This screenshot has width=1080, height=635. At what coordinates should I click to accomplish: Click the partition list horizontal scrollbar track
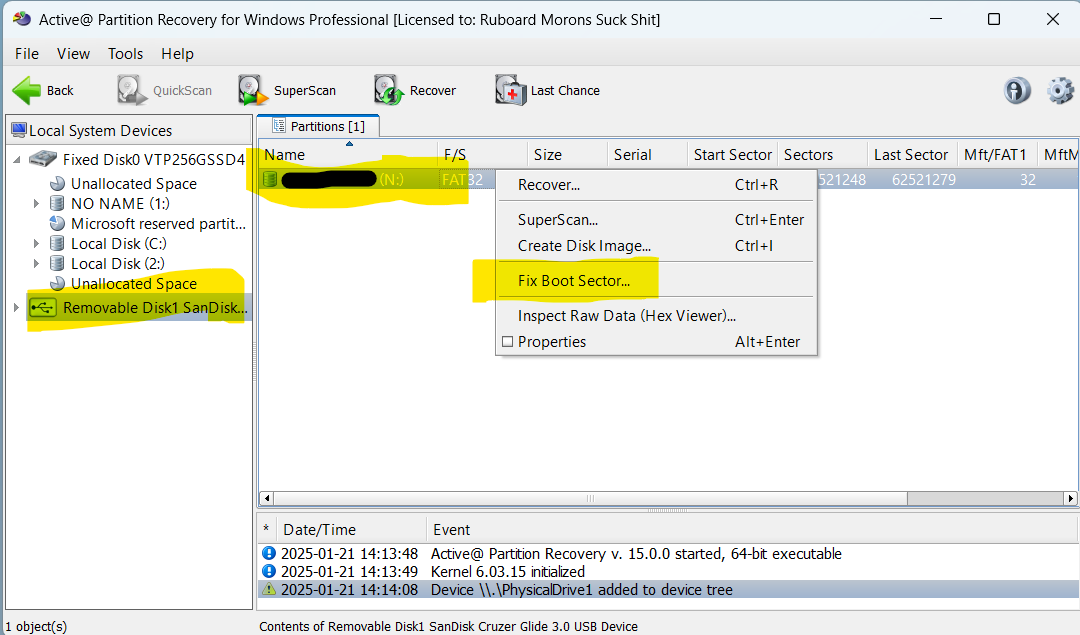985,498
